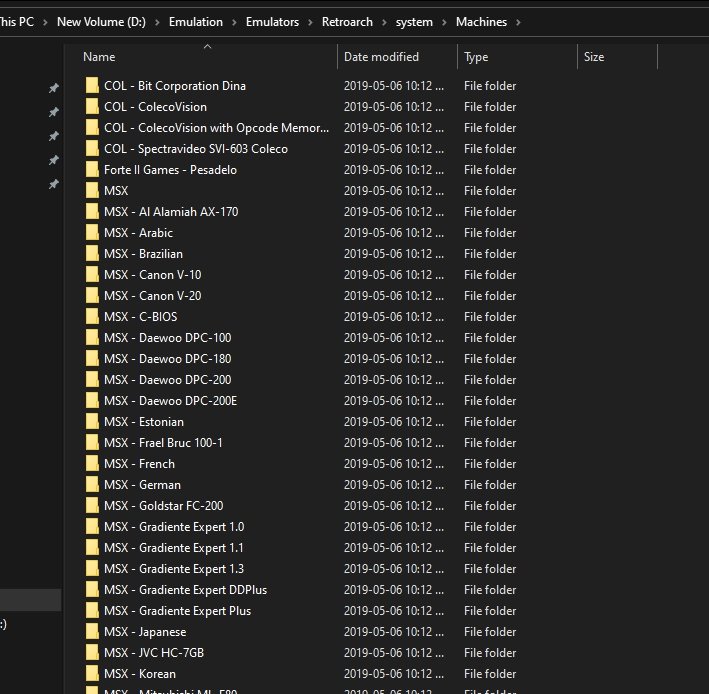Click the MSX - Daewoo DPC-180 folder icon

(92, 358)
